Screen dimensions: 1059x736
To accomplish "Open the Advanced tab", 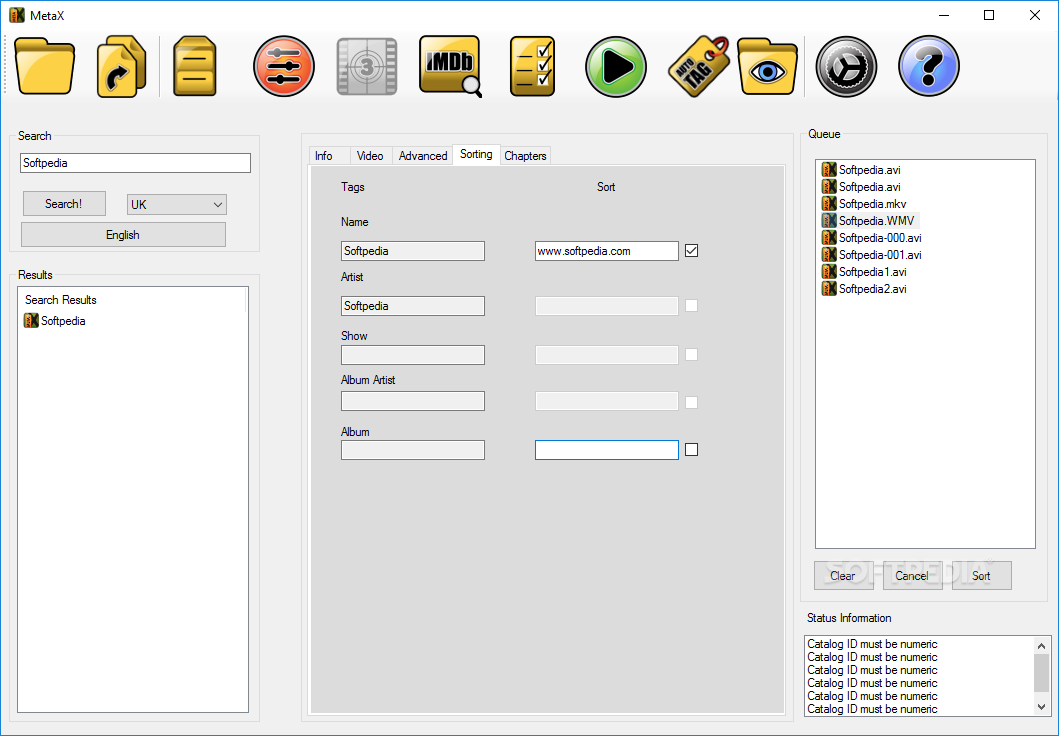I will tap(423, 155).
